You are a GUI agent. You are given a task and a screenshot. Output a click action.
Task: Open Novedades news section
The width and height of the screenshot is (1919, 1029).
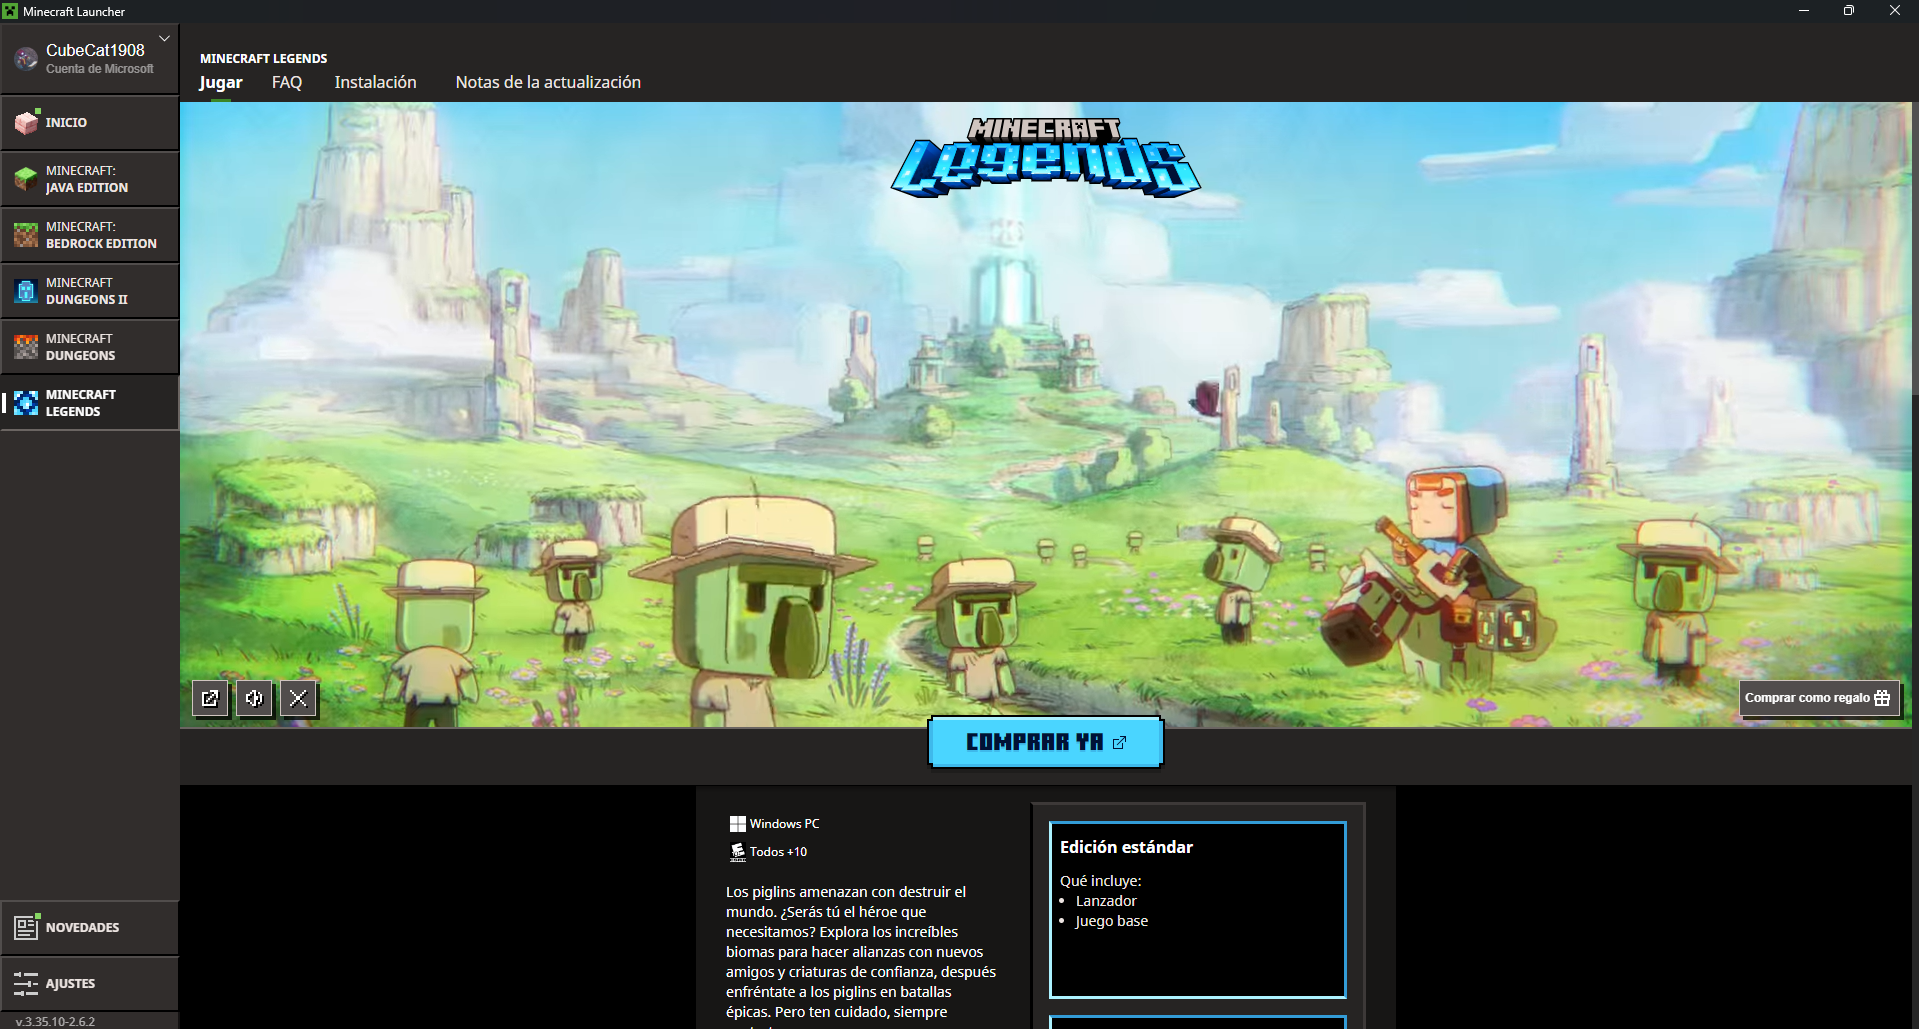pyautogui.click(x=90, y=927)
